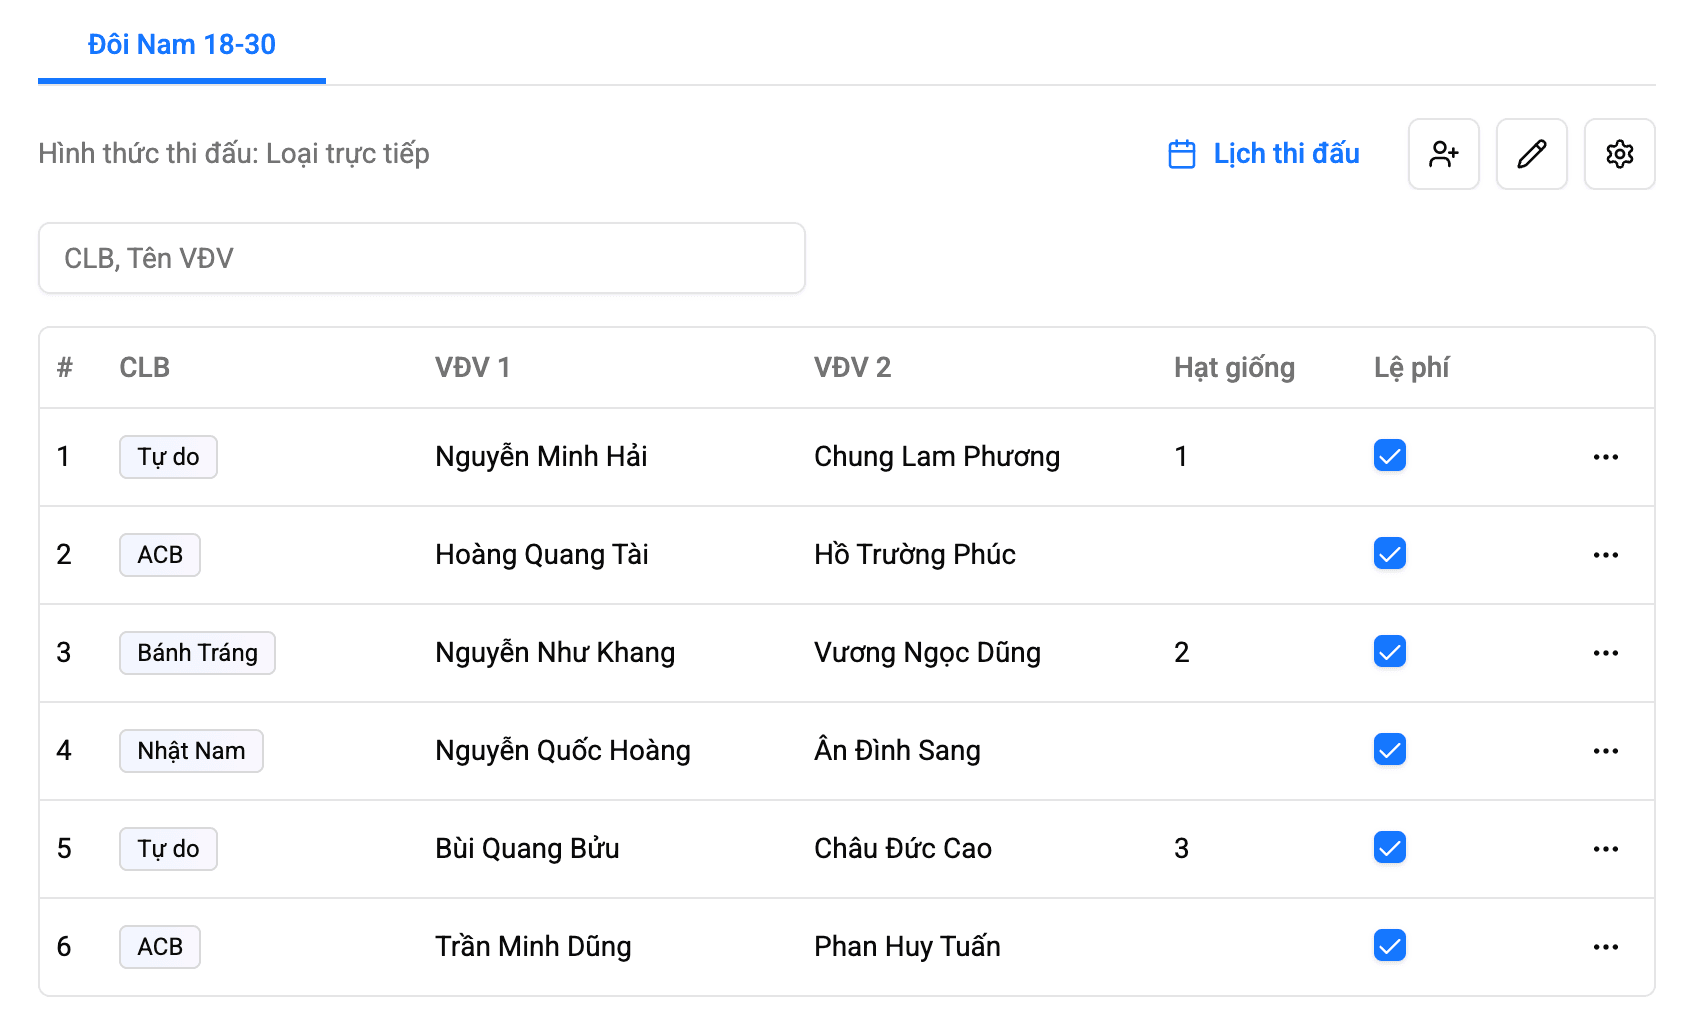Focus the CLB, Tên VĐV search field

click(x=421, y=258)
